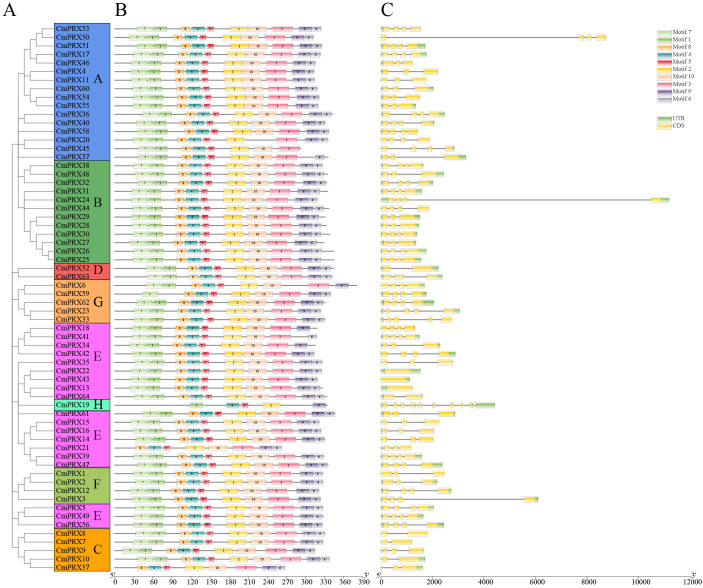Viewport: 703px width, 588px height.
Task: Click the 6000 tick on gene axis
Action: [x=536, y=582]
